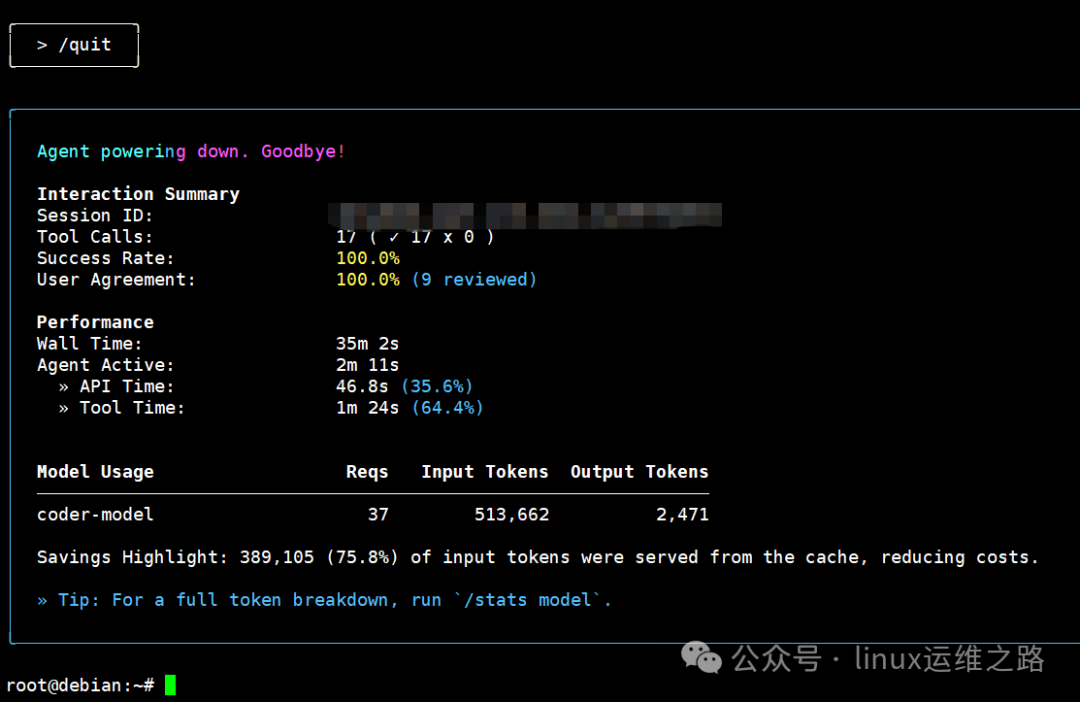Viewport: 1080px width, 702px height.
Task: Click the tip line mentioning '/stats model'
Action: click(x=324, y=600)
